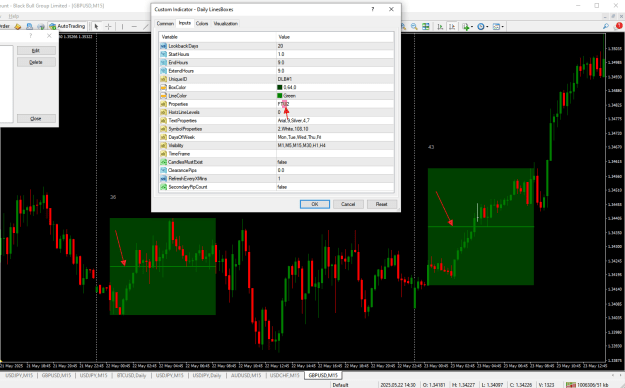Viewport: 625px width, 388px height.
Task: Select the empty TimeFrame value cell
Action: [335, 154]
